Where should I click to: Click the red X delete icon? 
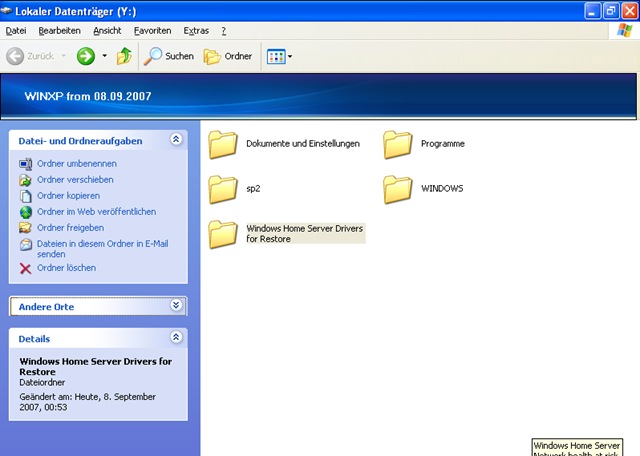click(25, 268)
